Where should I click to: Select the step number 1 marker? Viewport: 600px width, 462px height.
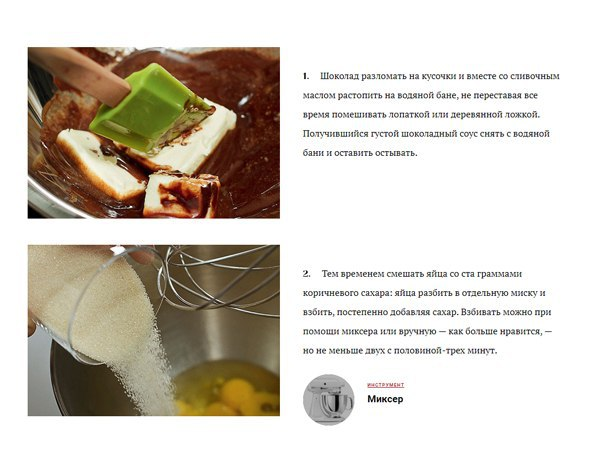coord(305,76)
